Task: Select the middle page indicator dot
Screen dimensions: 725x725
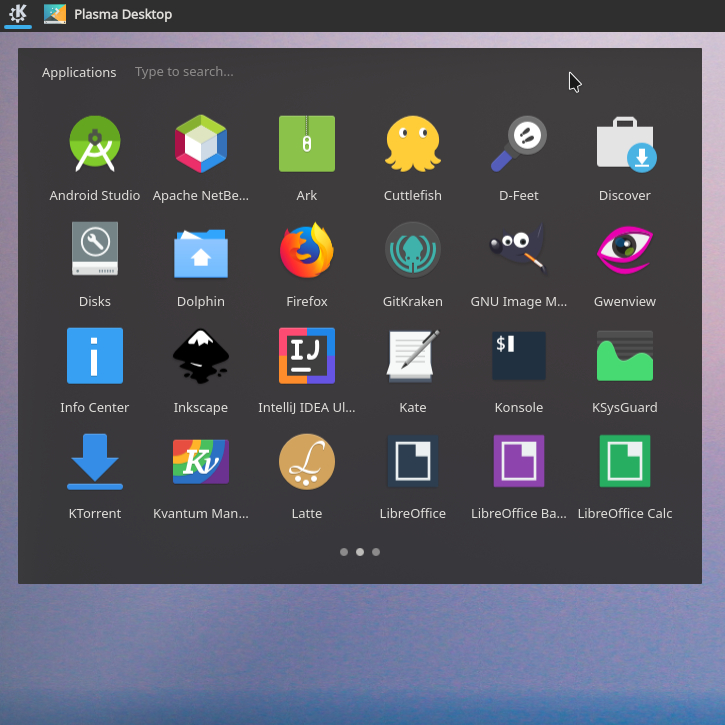Action: 360,552
